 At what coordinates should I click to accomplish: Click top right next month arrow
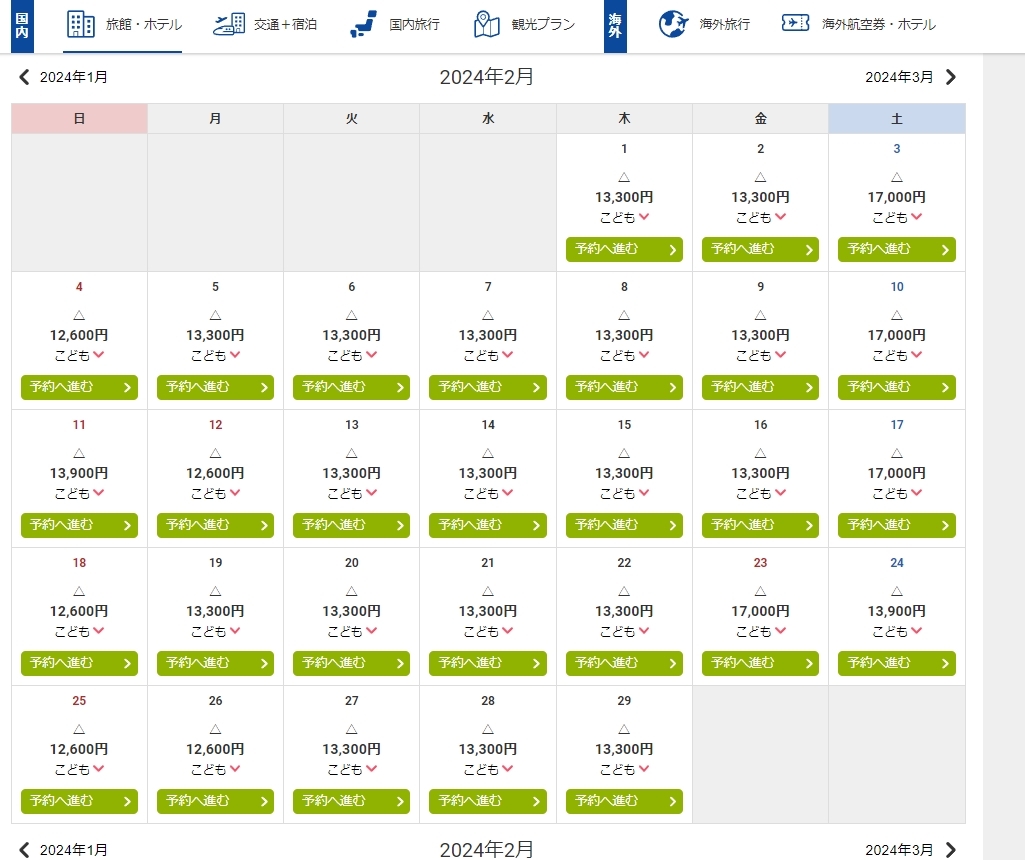point(951,77)
